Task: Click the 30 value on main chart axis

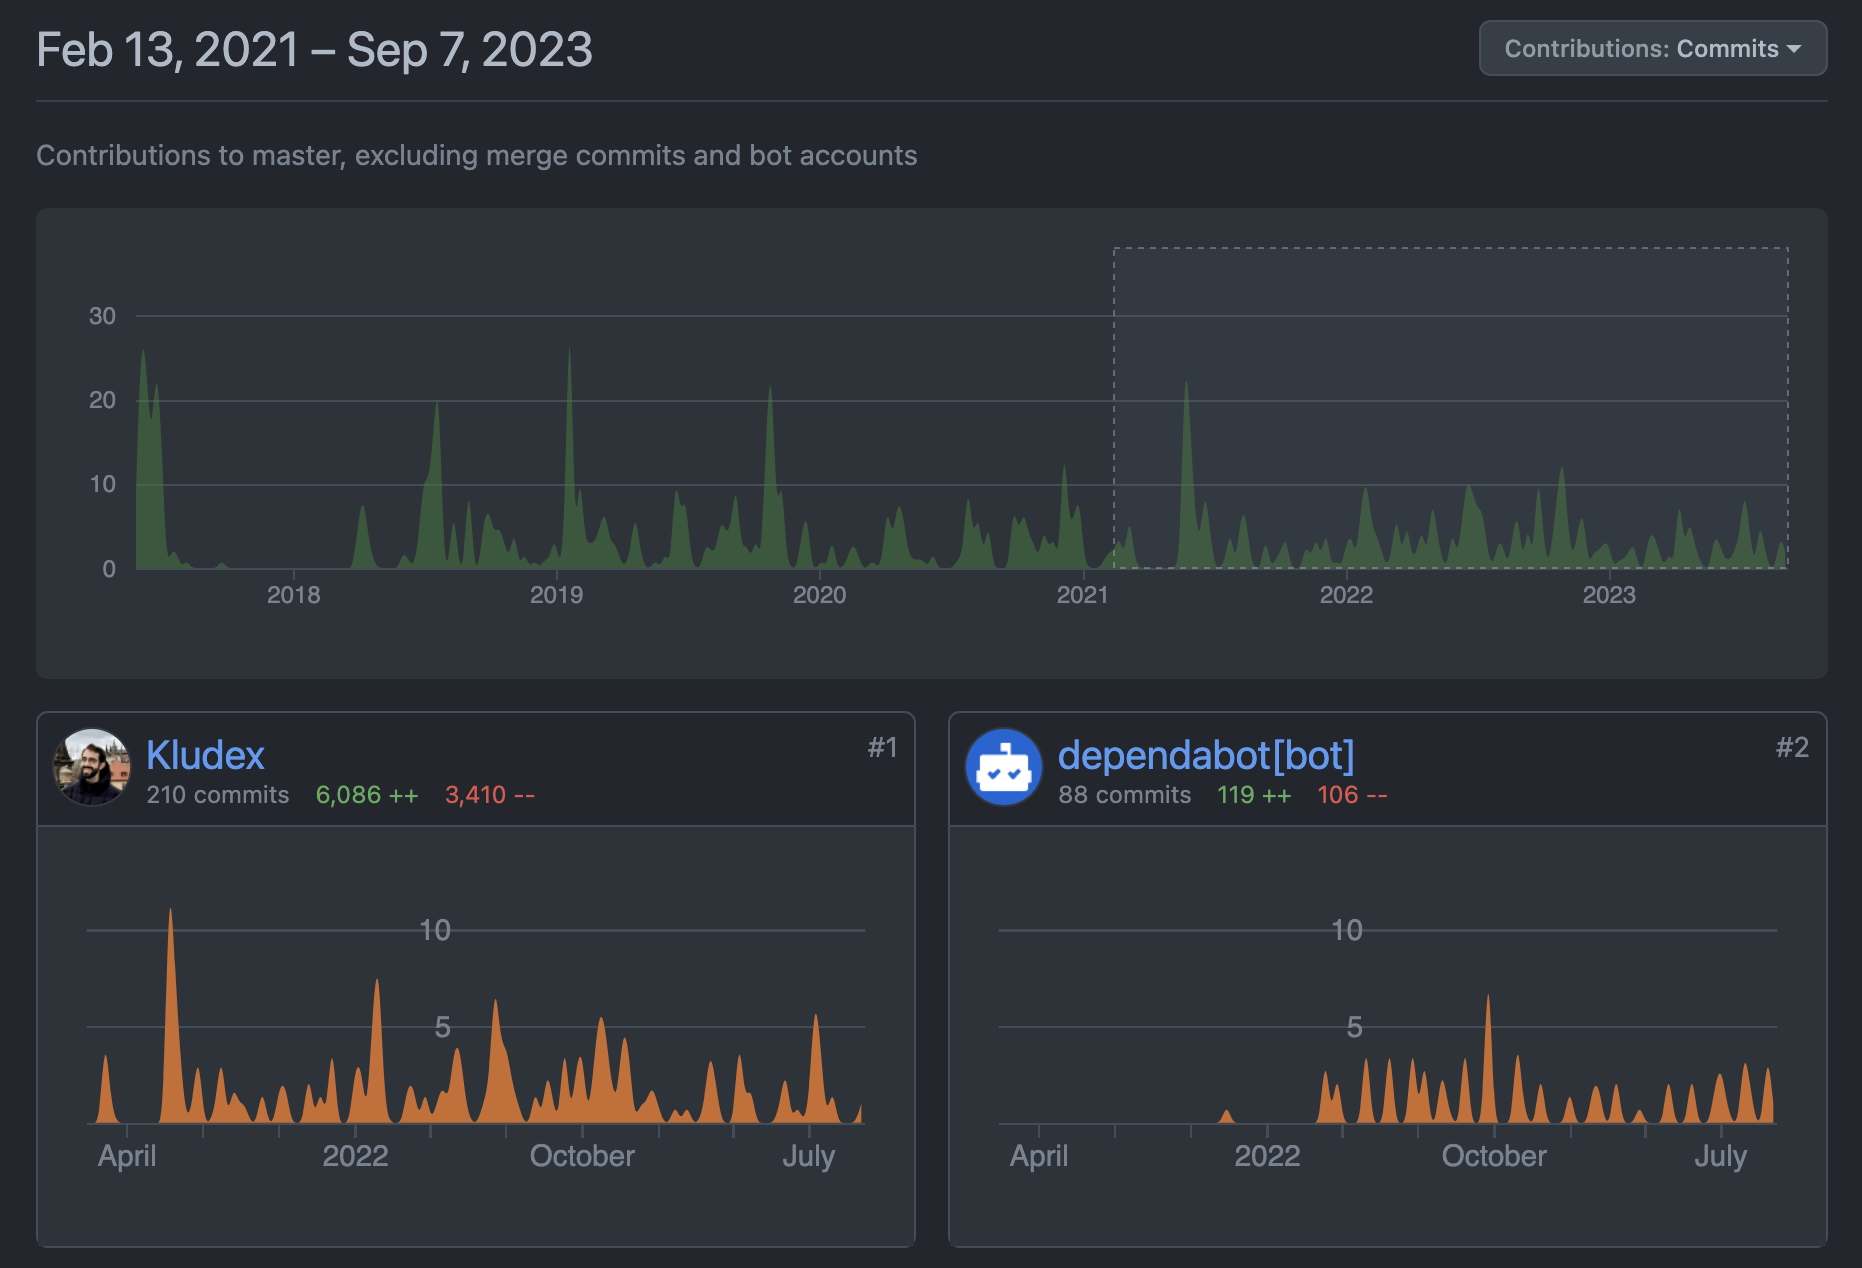Action: pos(102,316)
